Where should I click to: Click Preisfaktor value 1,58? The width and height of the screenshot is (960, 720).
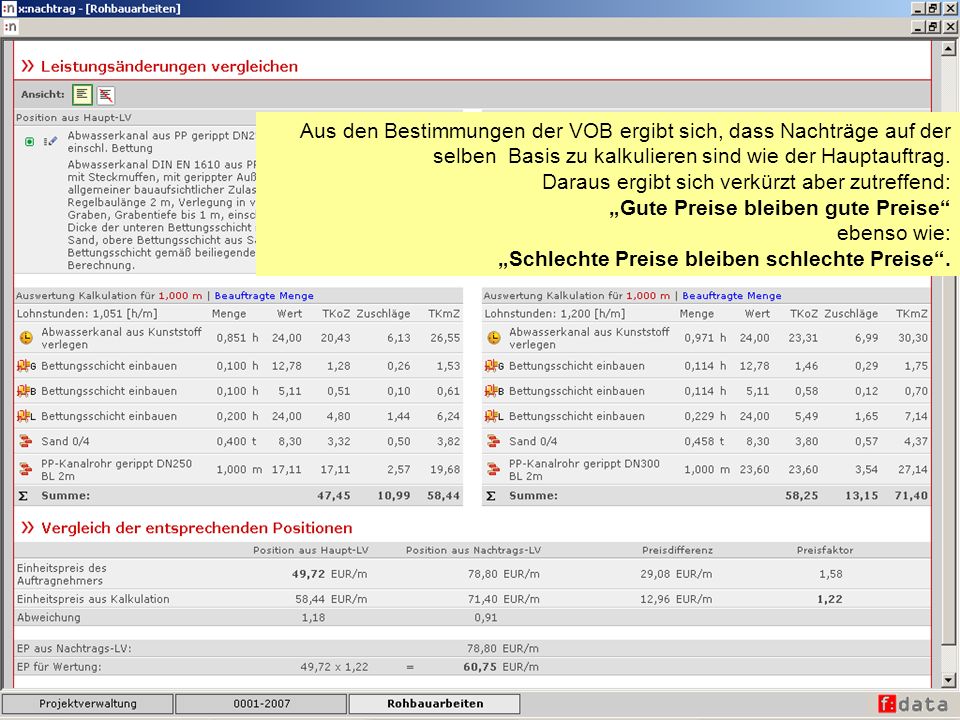coord(830,574)
